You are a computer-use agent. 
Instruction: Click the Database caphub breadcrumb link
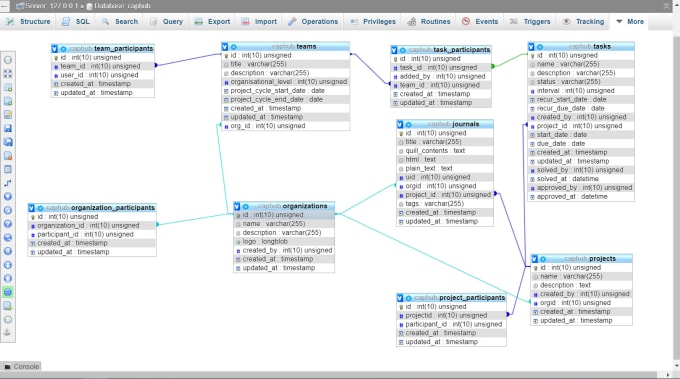[x=118, y=6]
